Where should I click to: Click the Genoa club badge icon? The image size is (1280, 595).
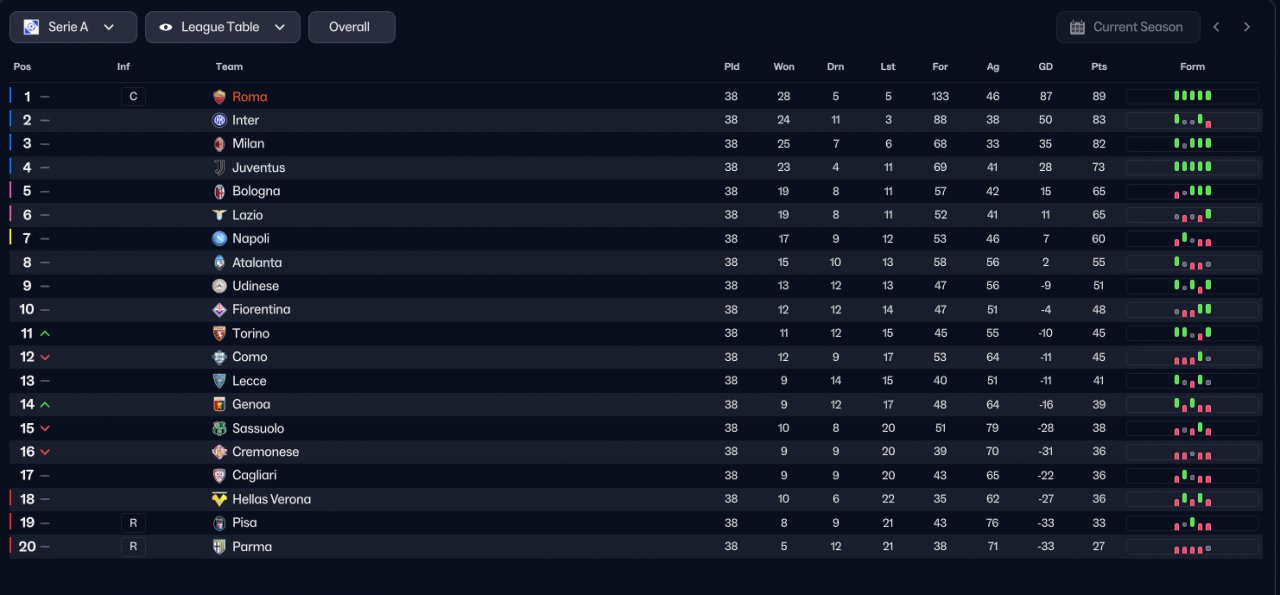click(x=220, y=405)
